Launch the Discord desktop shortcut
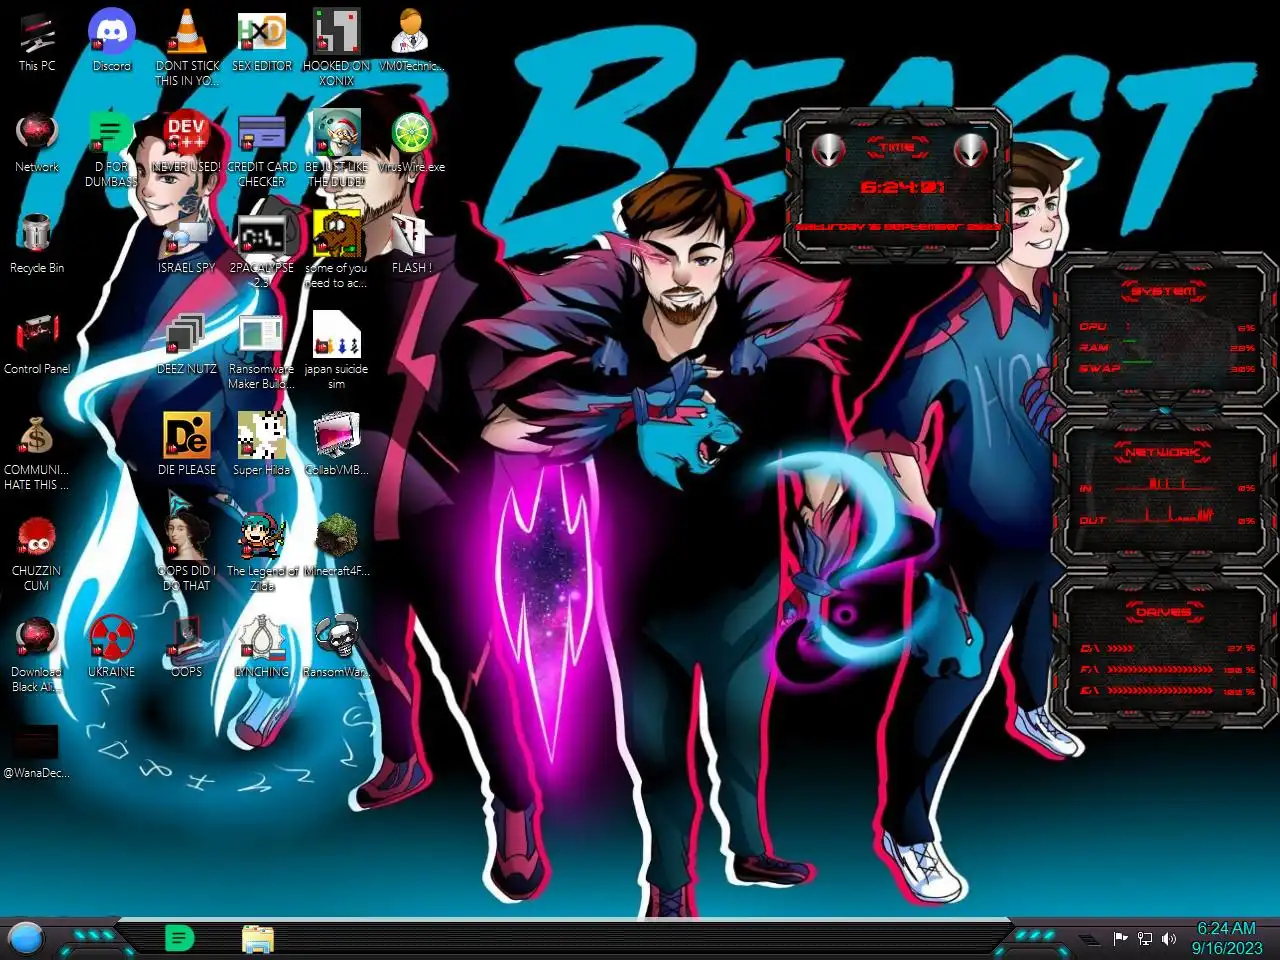The height and width of the screenshot is (960, 1280). pos(112,42)
